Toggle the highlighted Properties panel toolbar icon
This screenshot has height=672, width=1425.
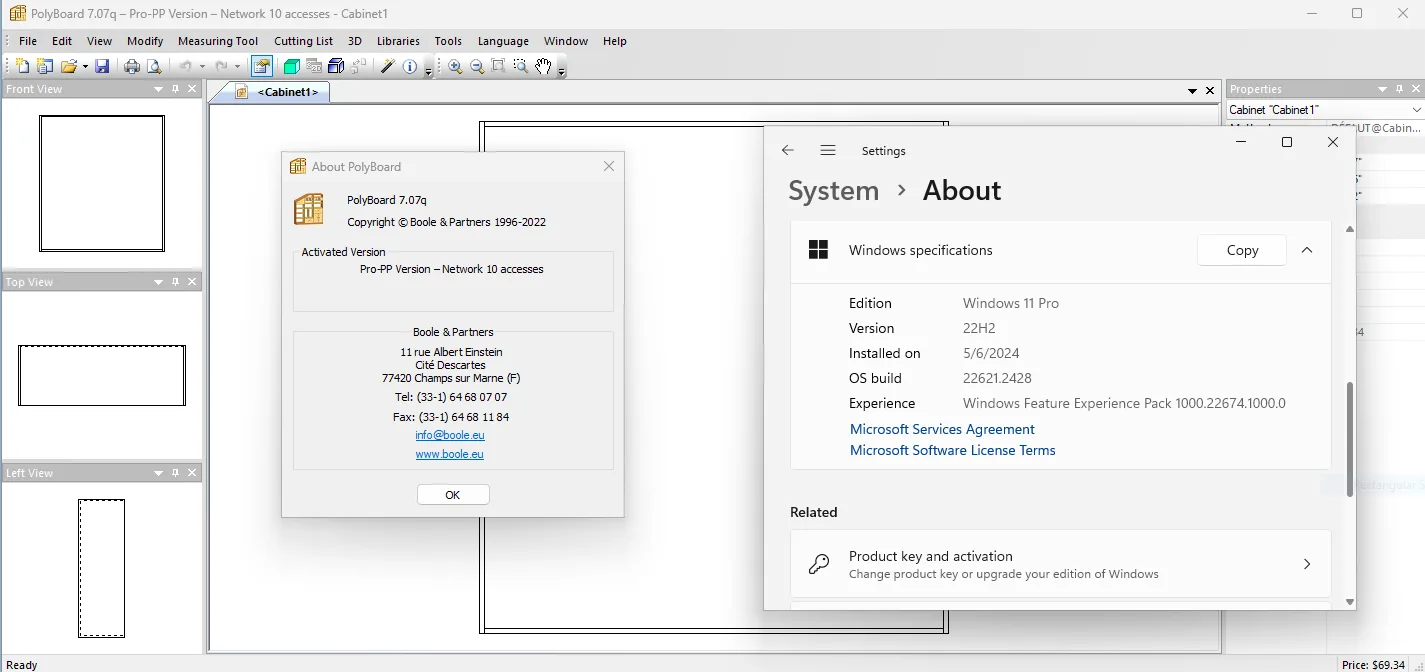click(x=262, y=66)
